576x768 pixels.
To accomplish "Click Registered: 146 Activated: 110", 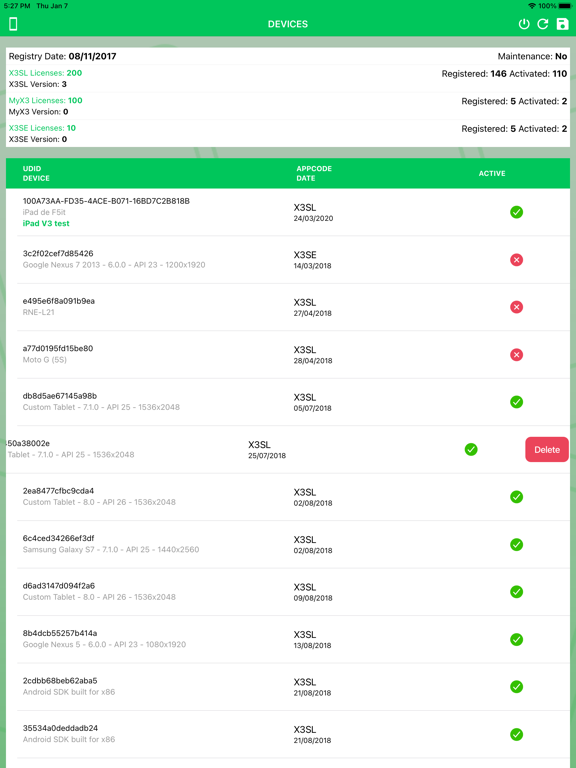I will coord(504,74).
